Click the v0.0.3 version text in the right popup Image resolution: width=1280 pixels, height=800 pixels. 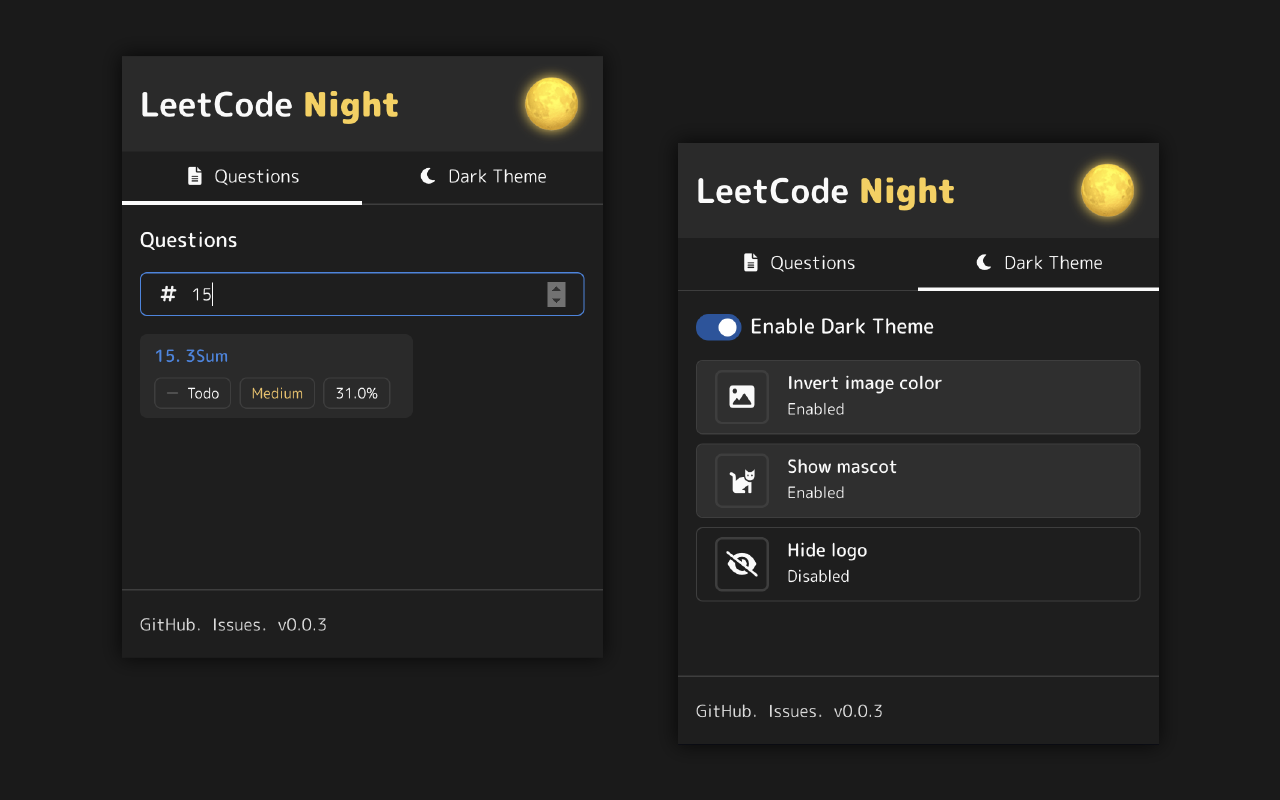click(x=858, y=711)
